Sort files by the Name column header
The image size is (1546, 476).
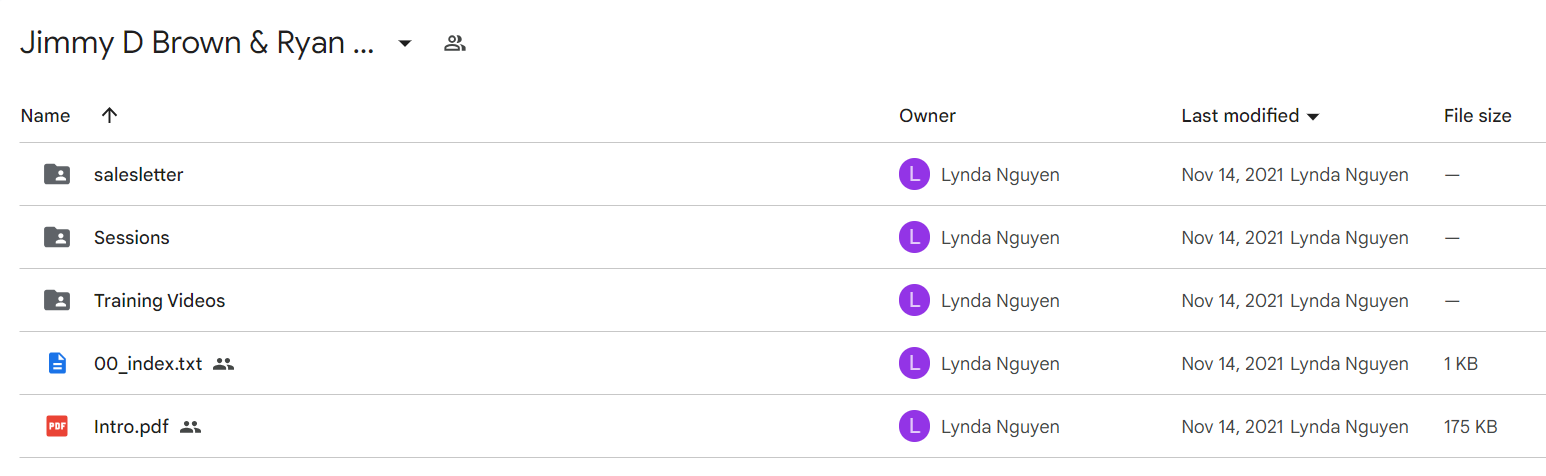point(45,116)
